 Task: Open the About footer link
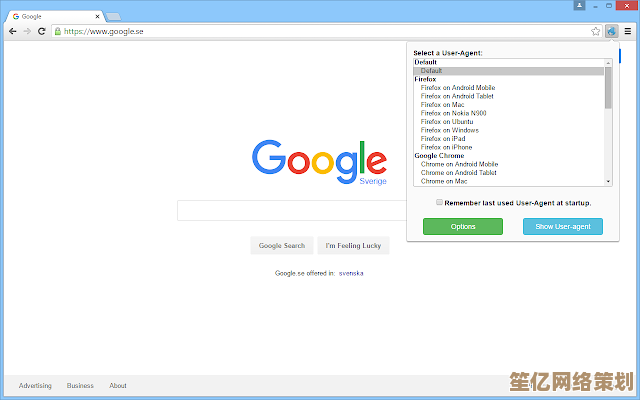(118, 386)
